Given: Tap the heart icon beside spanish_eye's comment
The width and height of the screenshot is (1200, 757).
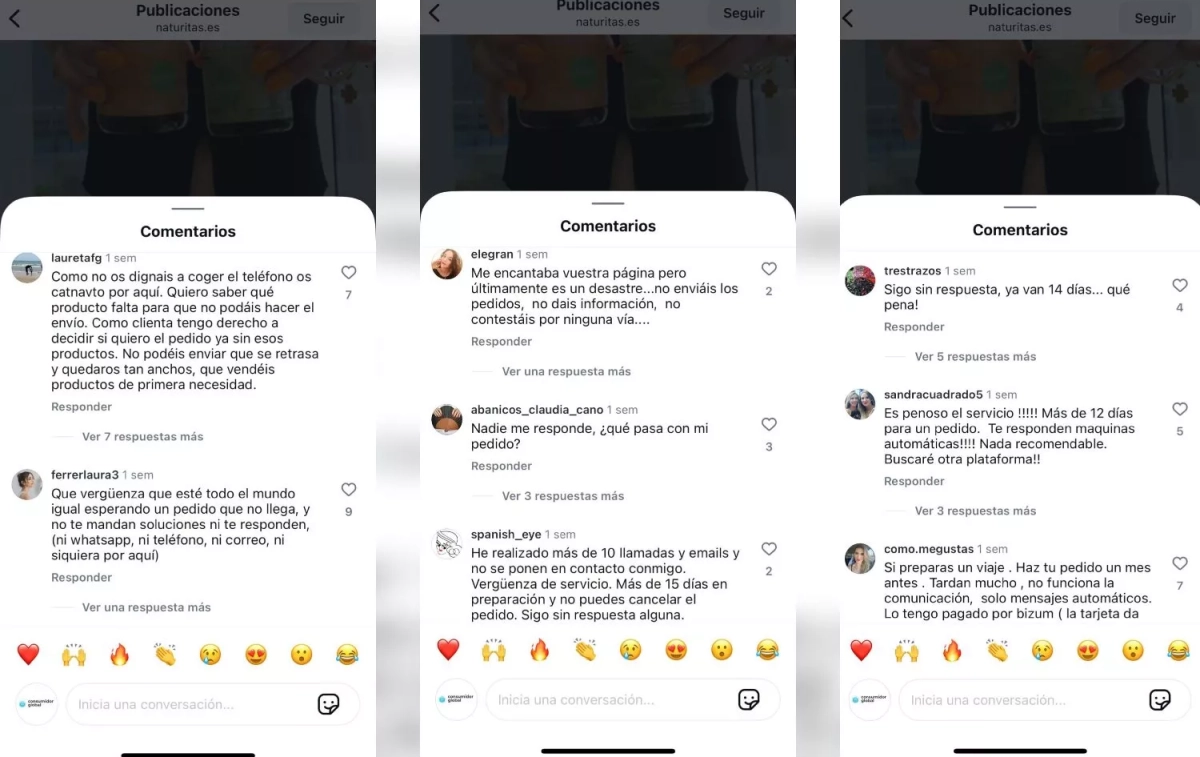Looking at the screenshot, I should [x=769, y=549].
